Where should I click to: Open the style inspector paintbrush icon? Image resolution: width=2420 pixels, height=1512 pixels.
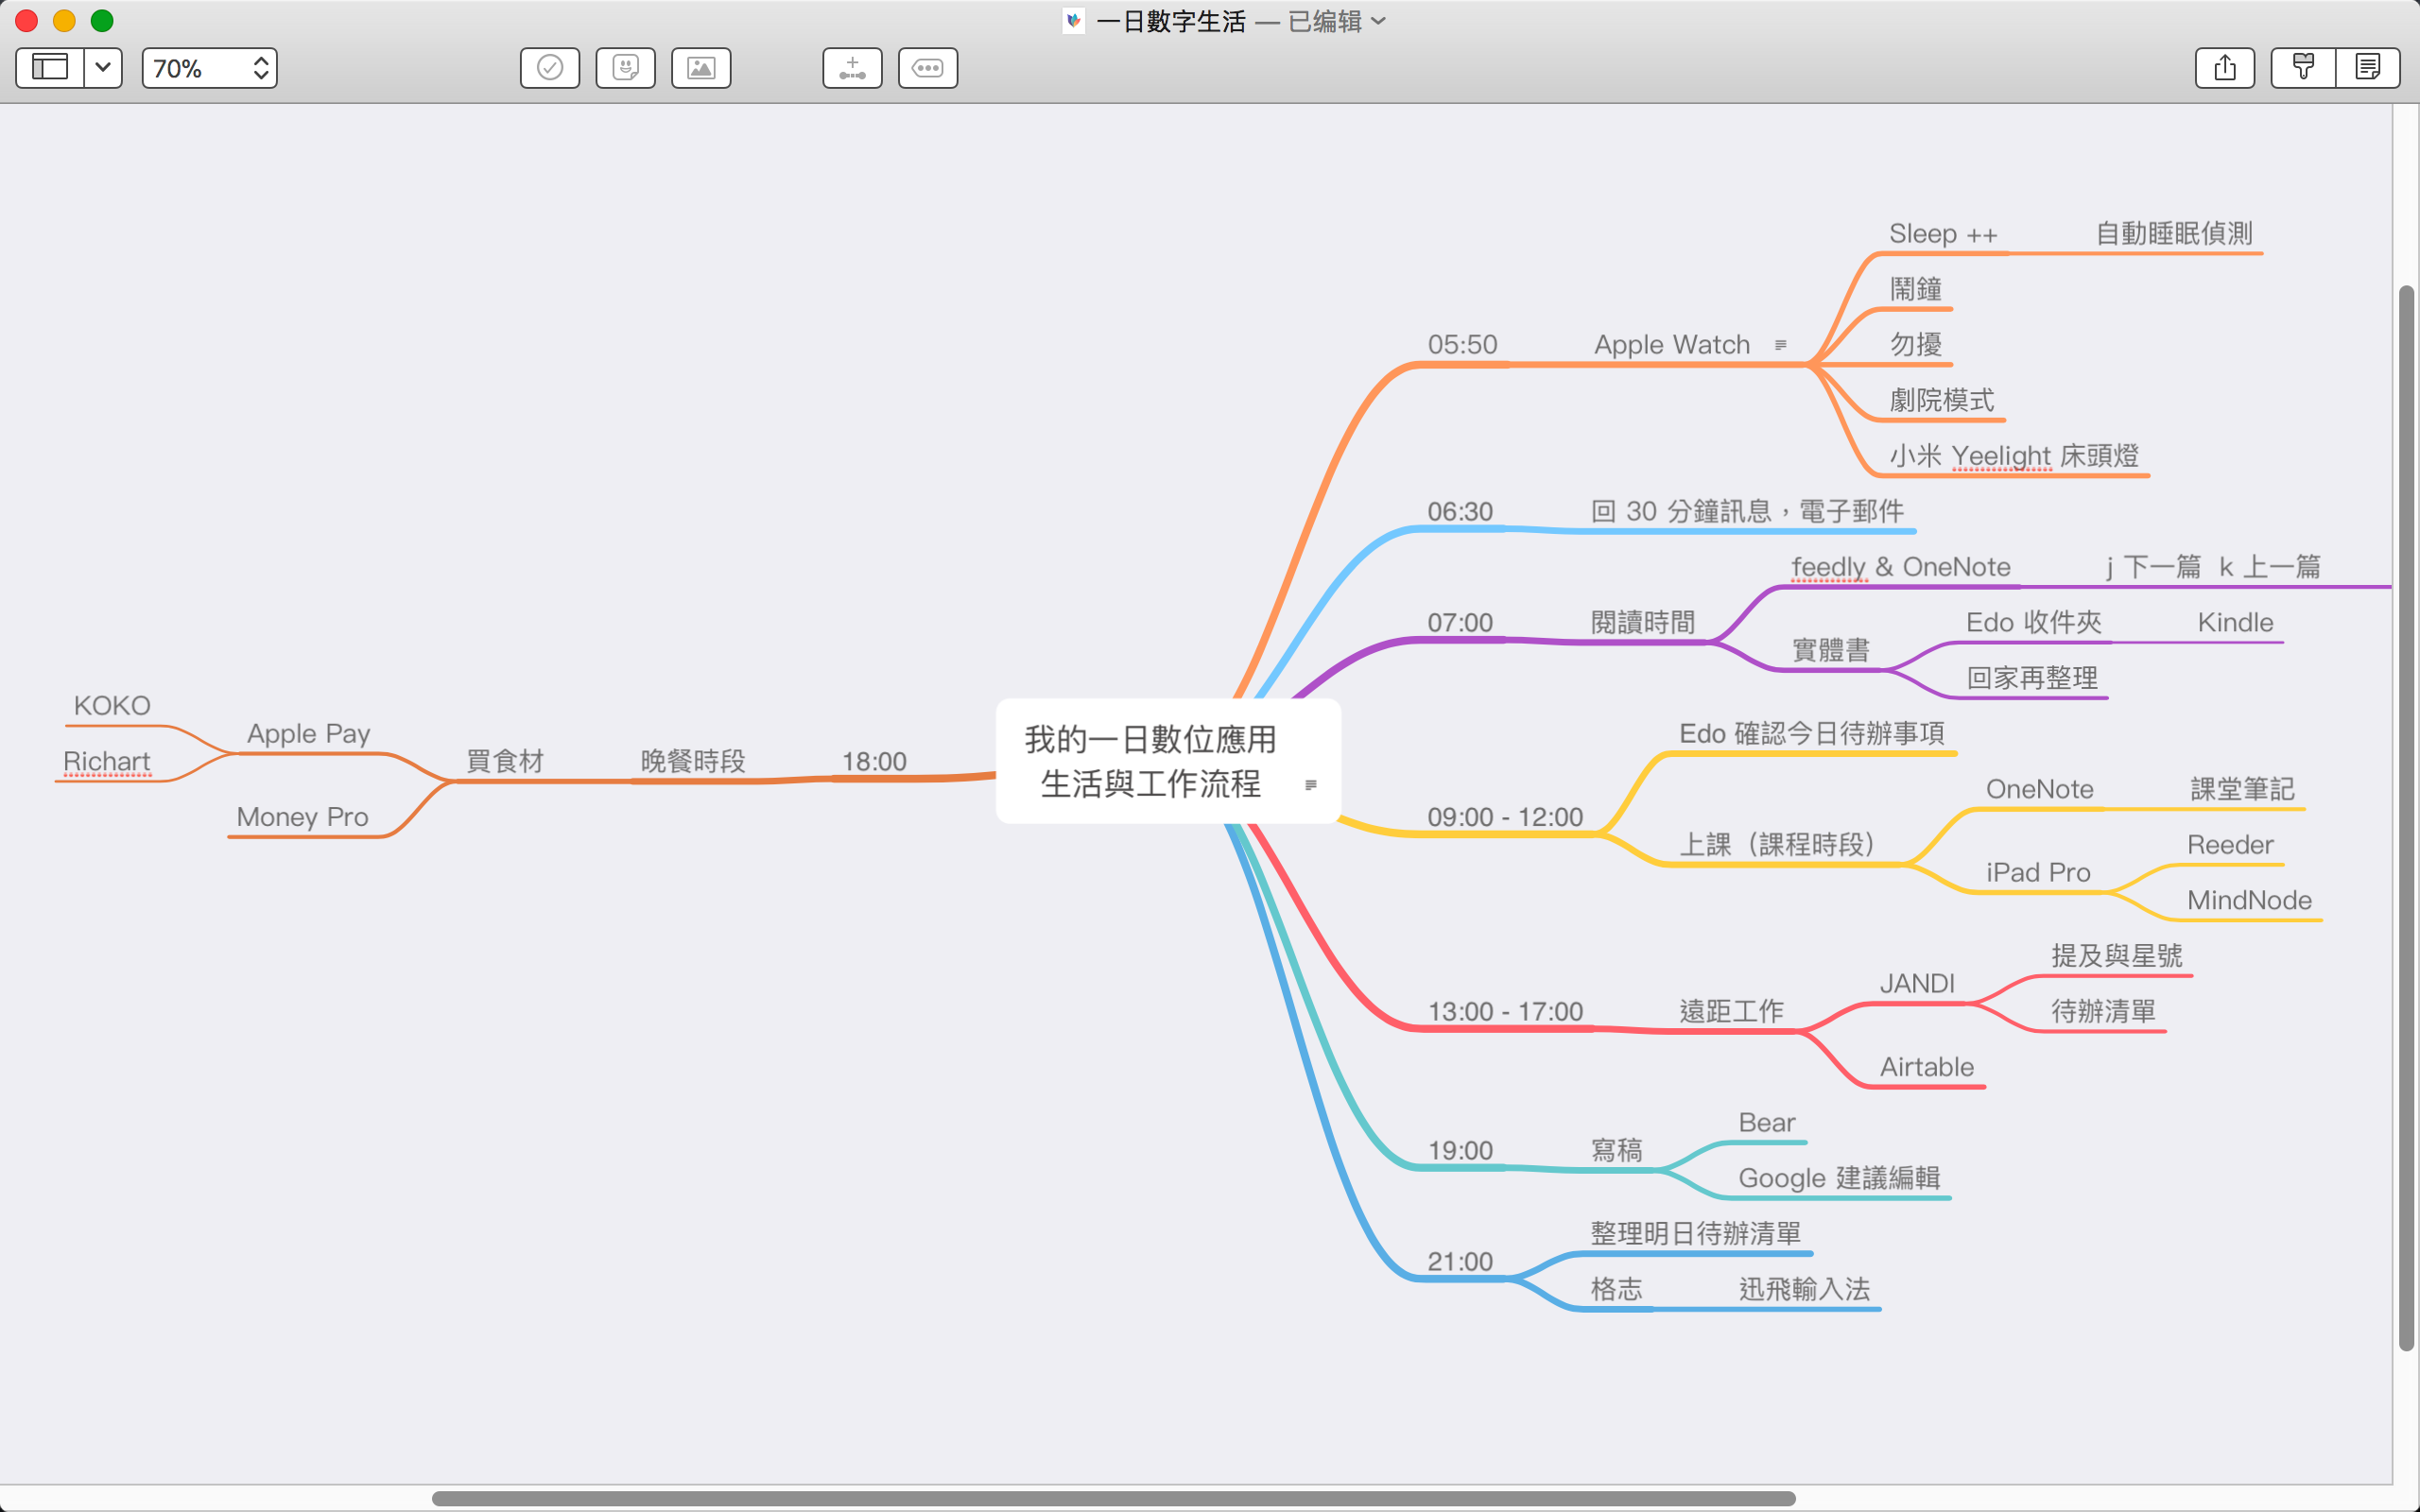tap(2304, 68)
